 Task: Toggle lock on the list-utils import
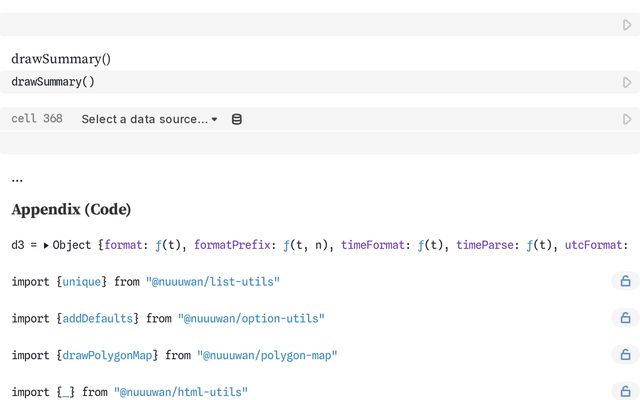tap(625, 282)
